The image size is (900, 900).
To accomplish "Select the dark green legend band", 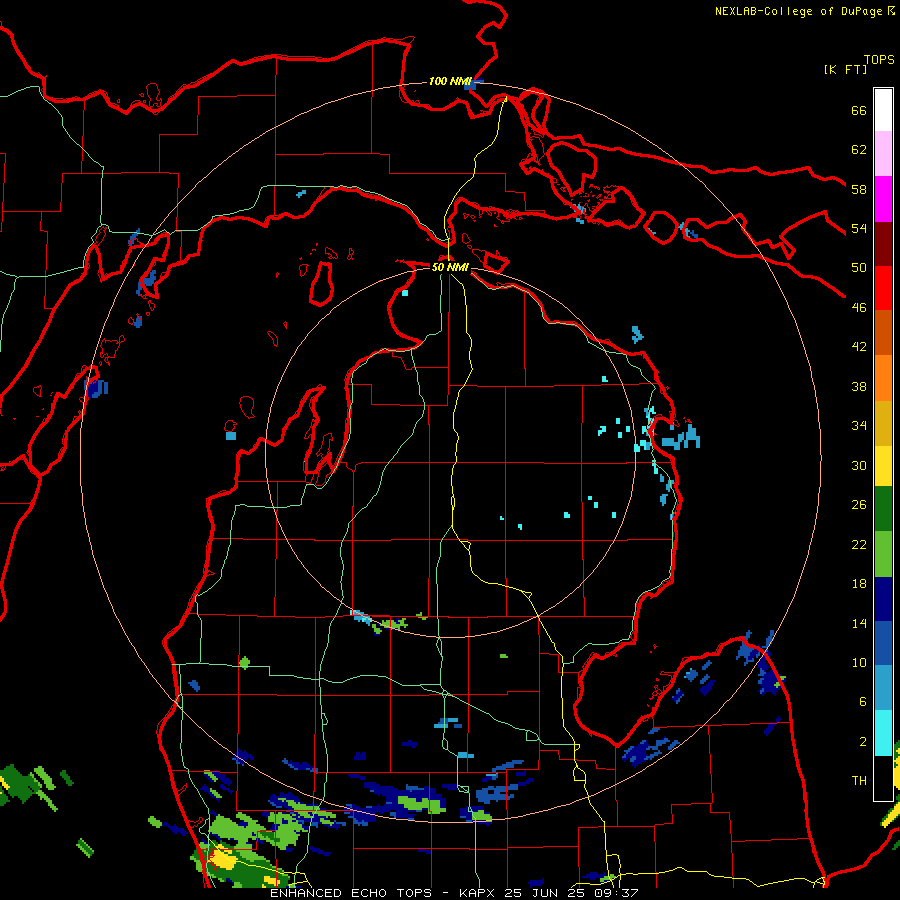I will pos(883,509).
